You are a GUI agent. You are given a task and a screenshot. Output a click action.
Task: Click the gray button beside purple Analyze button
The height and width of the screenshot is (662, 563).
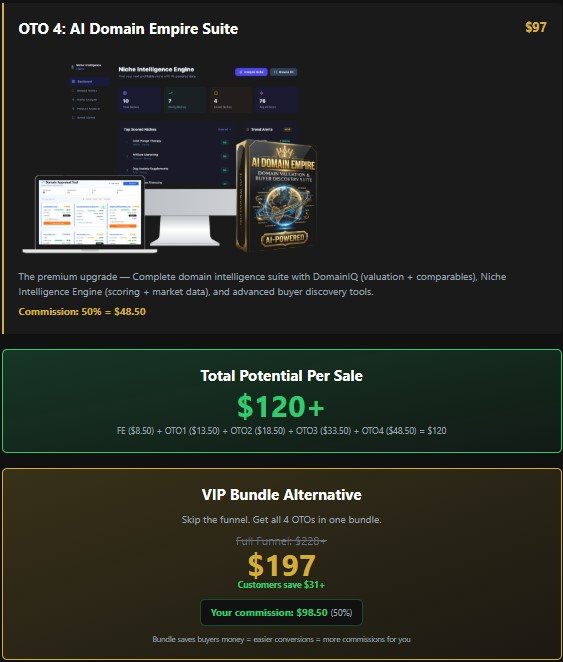pyautogui.click(x=284, y=72)
